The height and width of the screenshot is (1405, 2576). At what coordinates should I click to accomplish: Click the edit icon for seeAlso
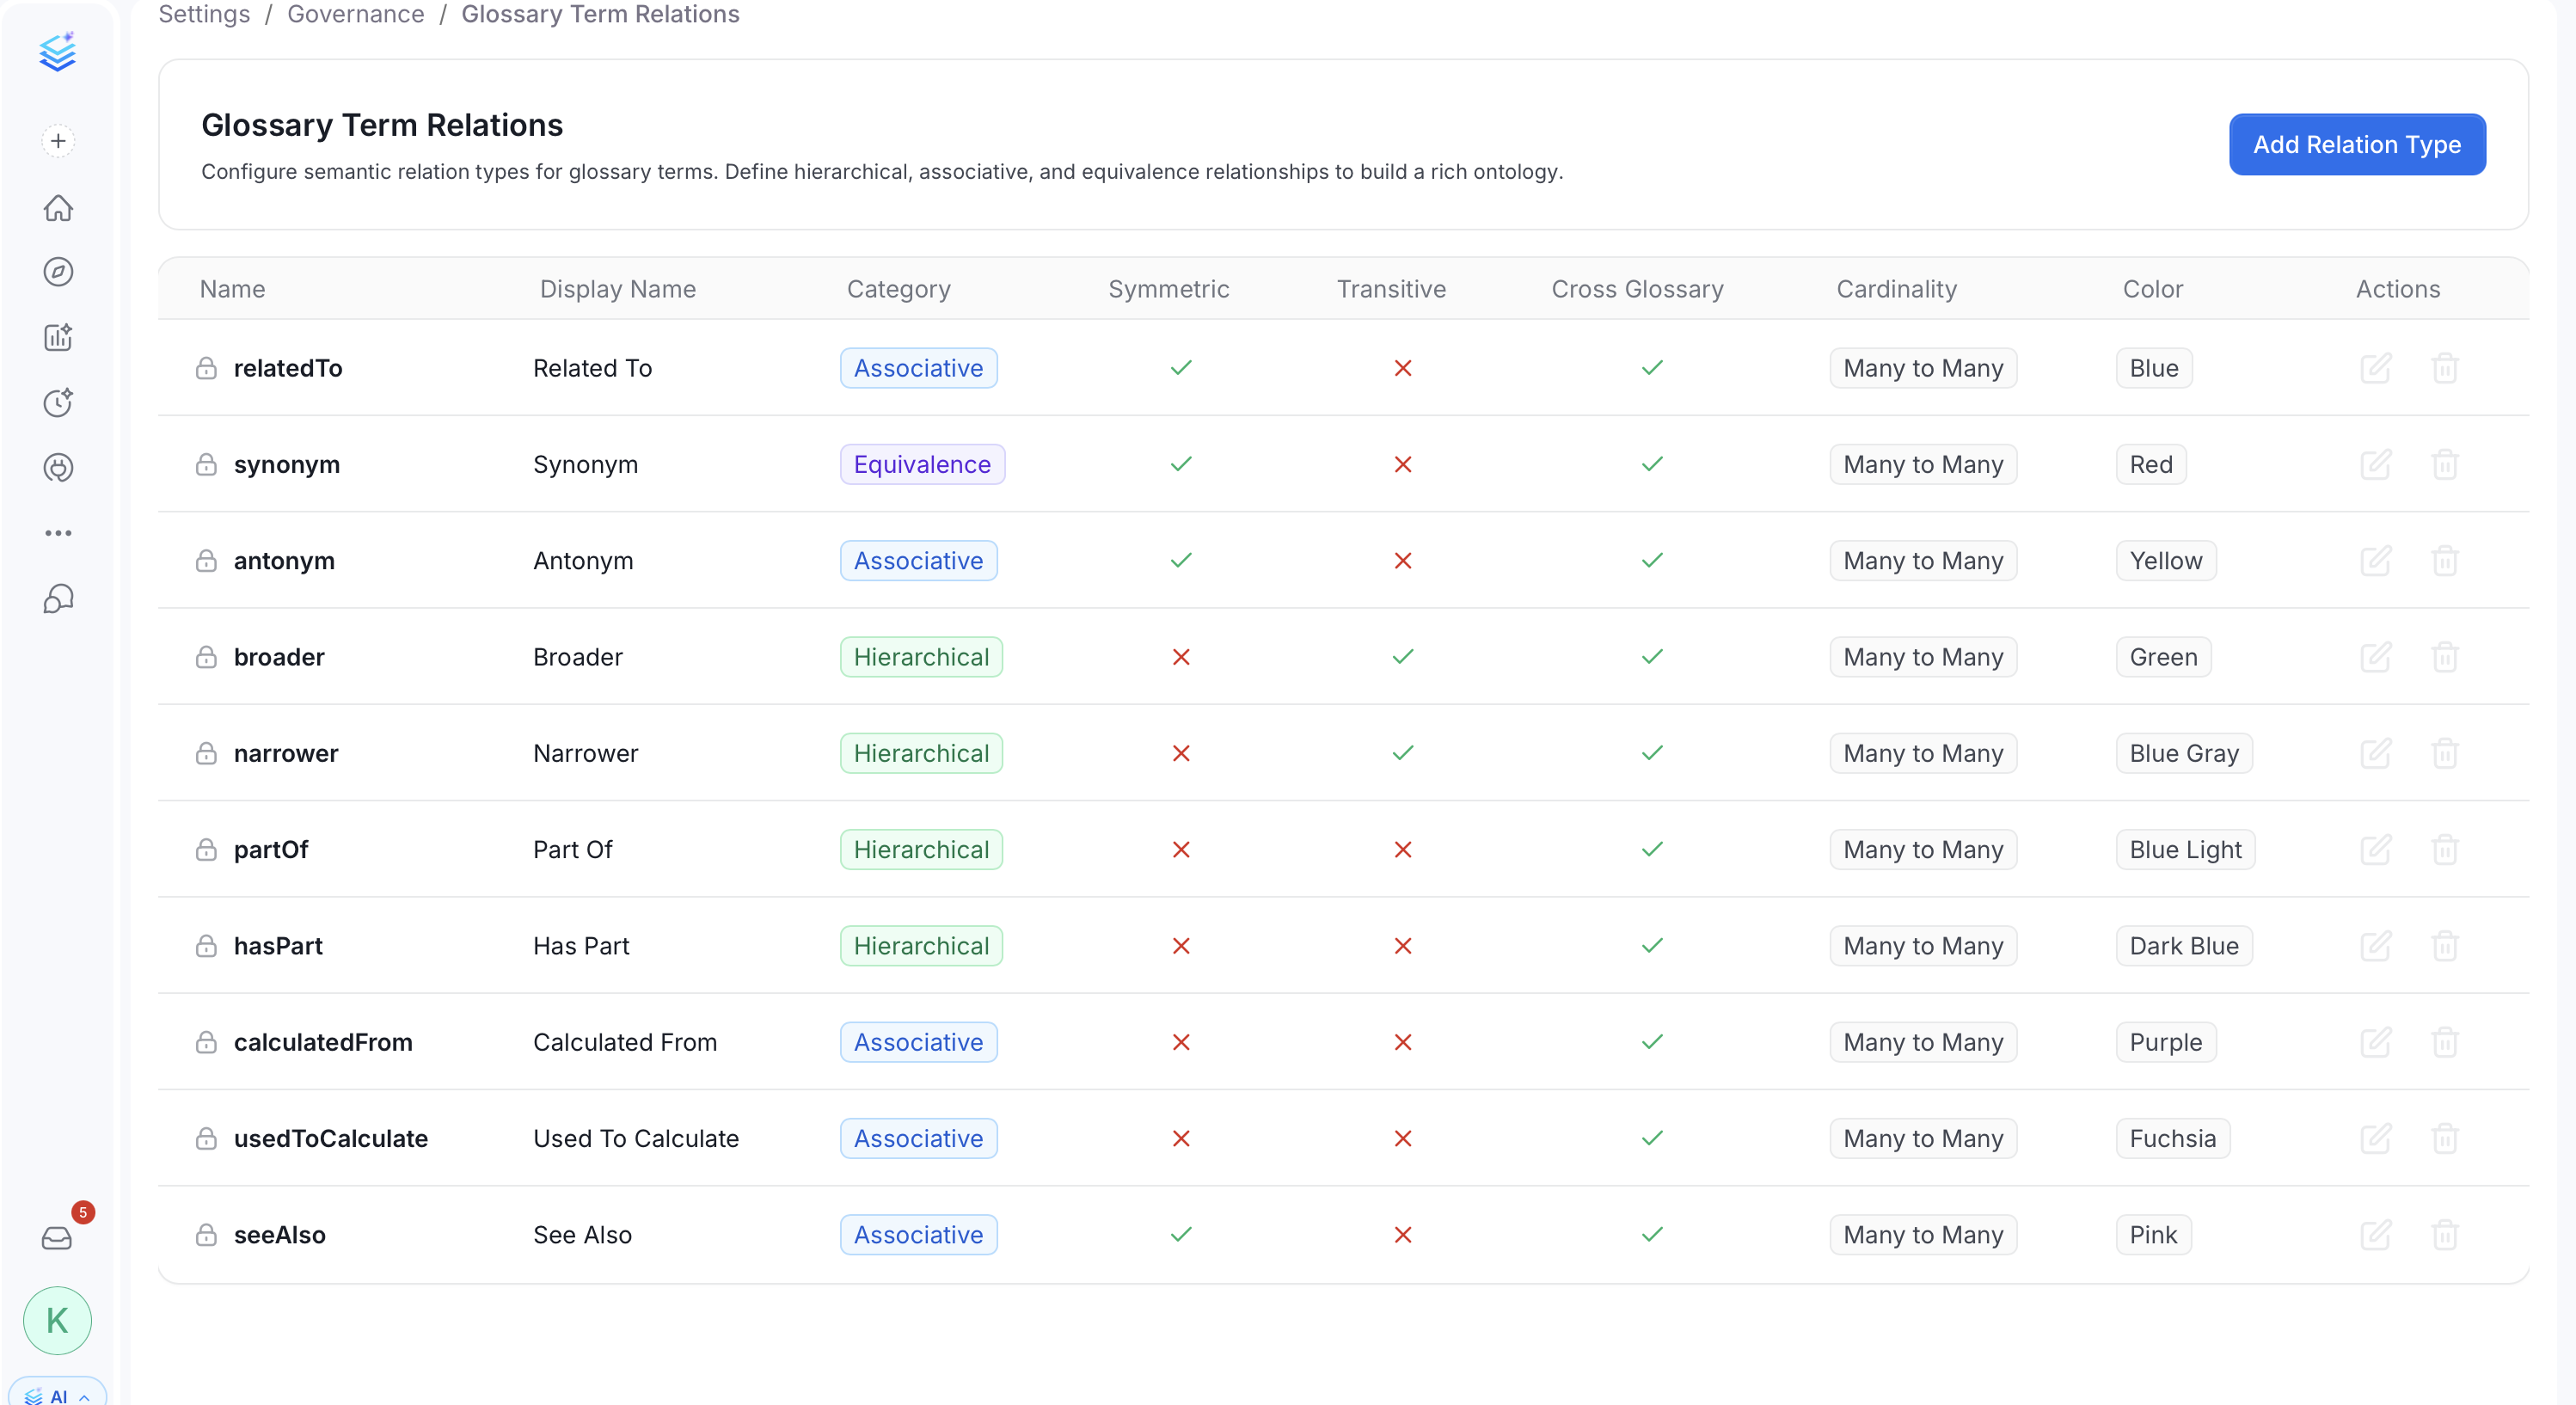tap(2376, 1234)
